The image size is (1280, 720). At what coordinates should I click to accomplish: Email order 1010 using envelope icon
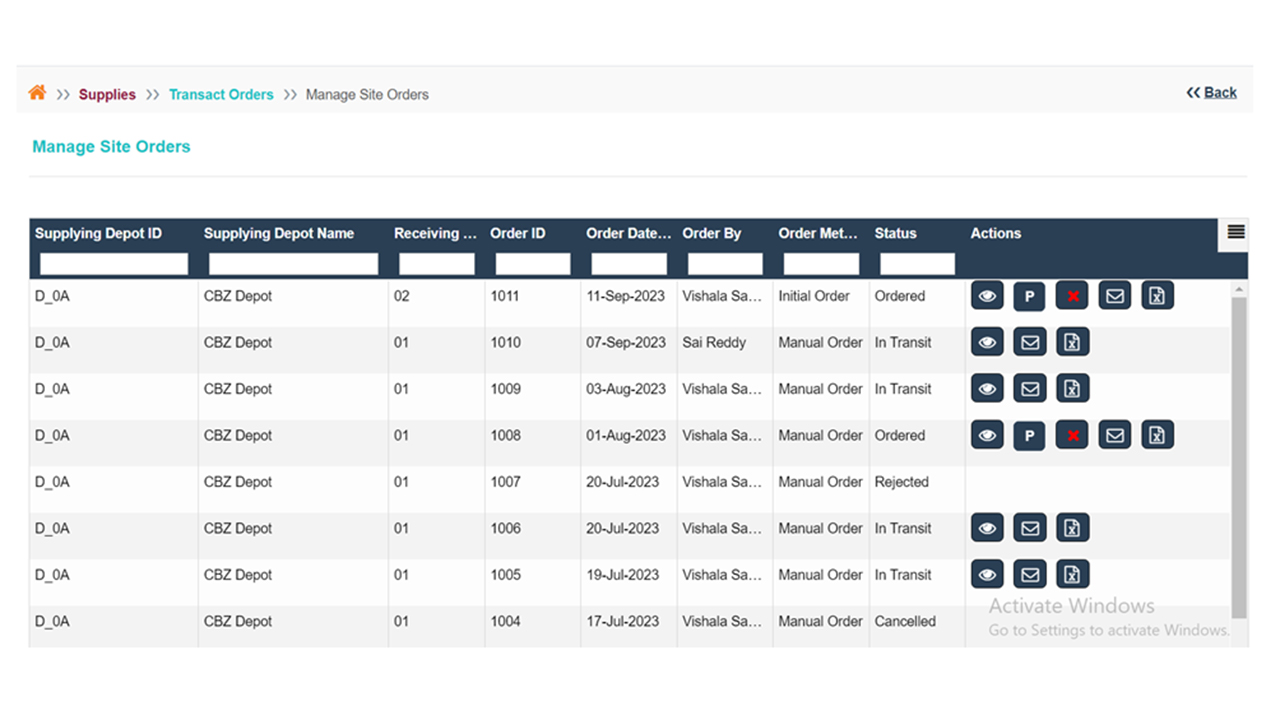(x=1029, y=342)
